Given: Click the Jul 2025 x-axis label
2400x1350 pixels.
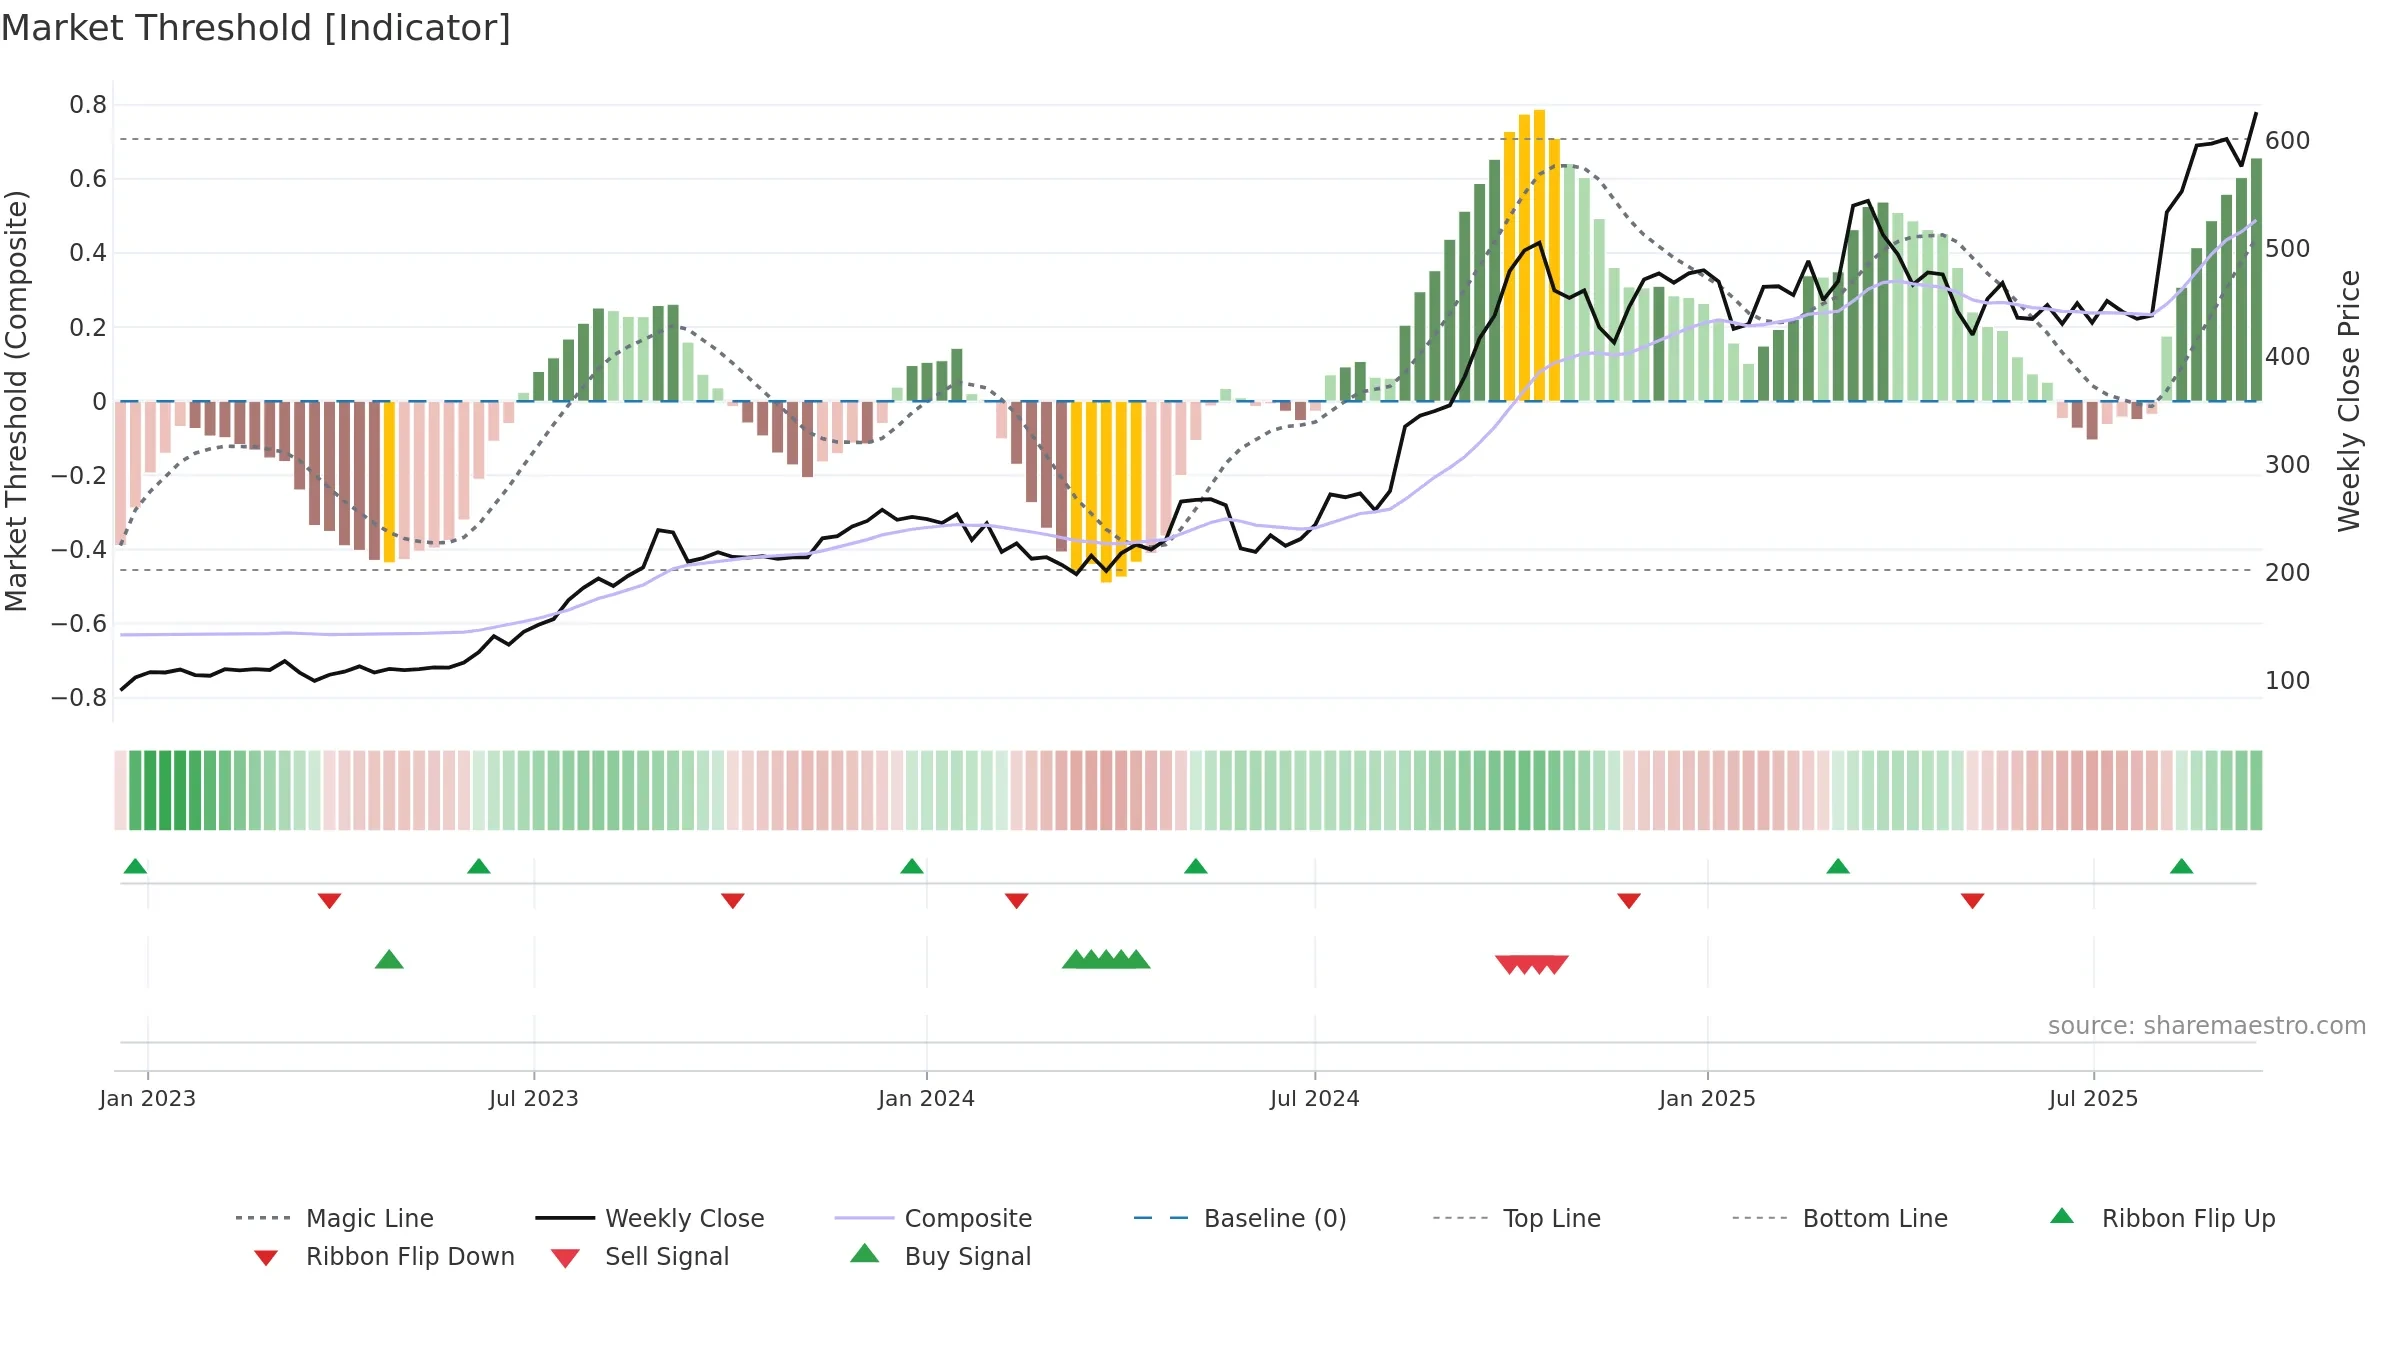Looking at the screenshot, I should click(x=2094, y=1098).
